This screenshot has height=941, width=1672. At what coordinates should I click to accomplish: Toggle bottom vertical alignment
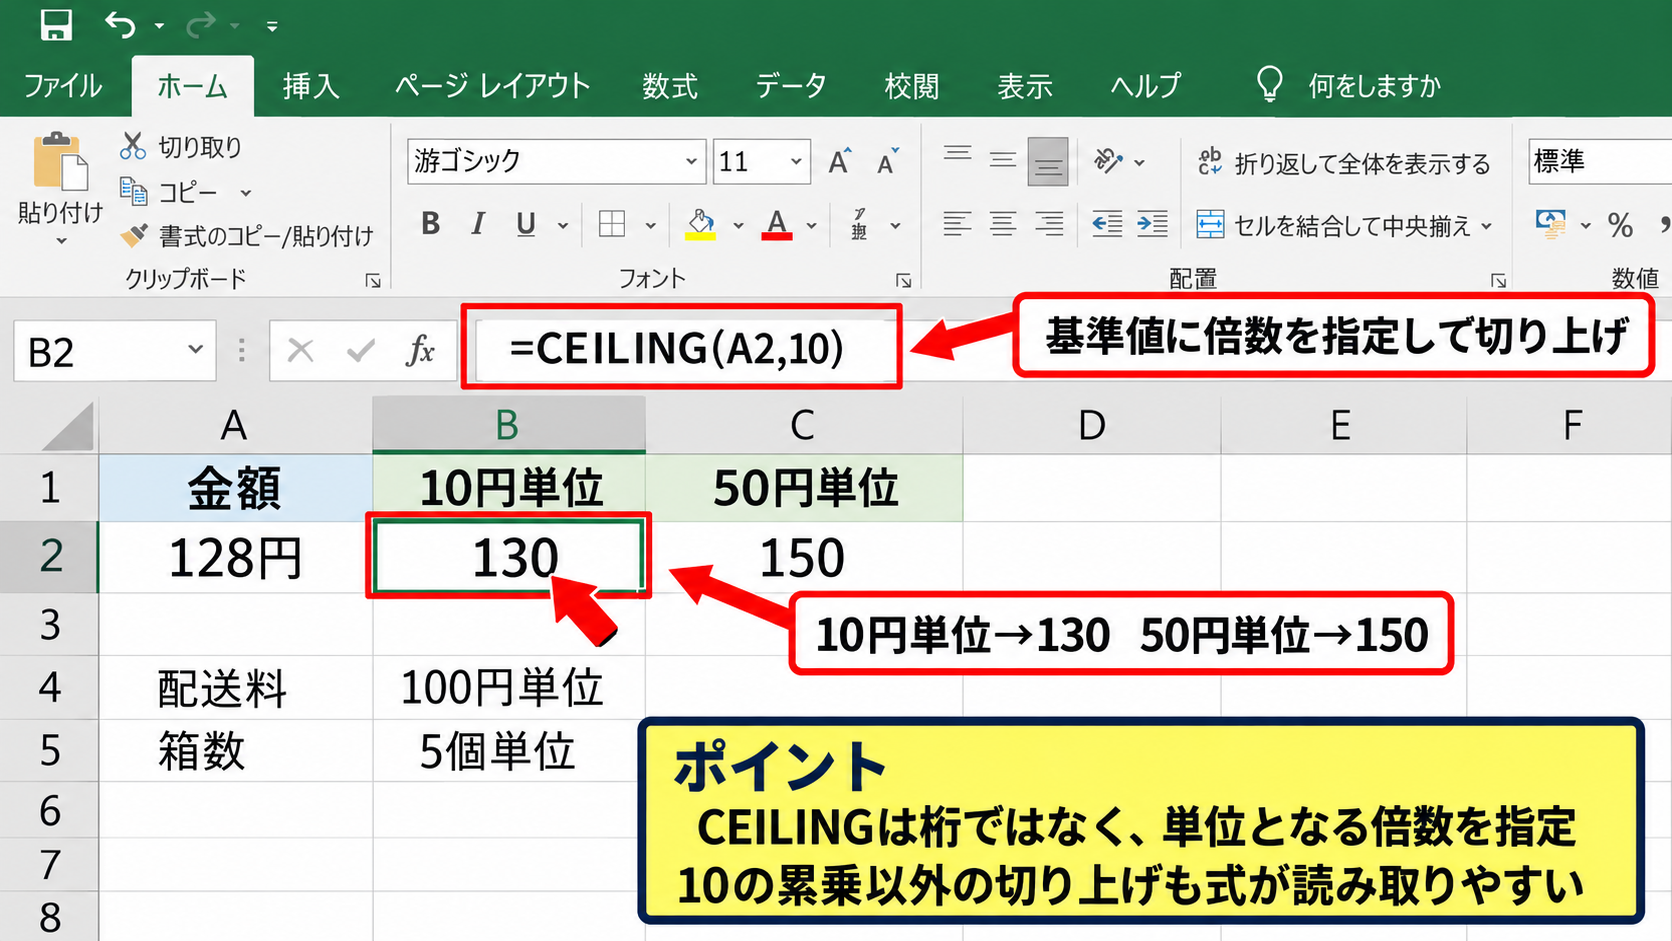pyautogui.click(x=1048, y=162)
